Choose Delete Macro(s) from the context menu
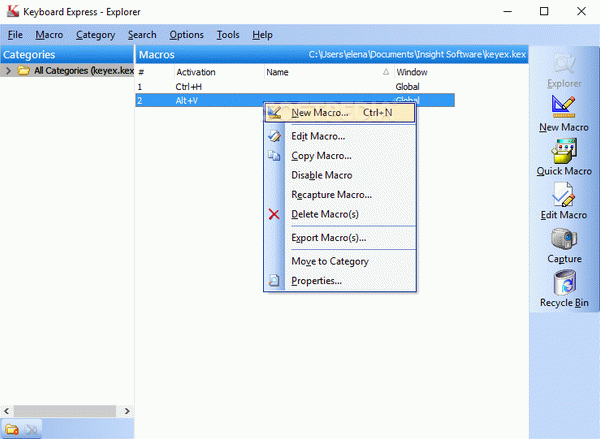 [x=340, y=214]
